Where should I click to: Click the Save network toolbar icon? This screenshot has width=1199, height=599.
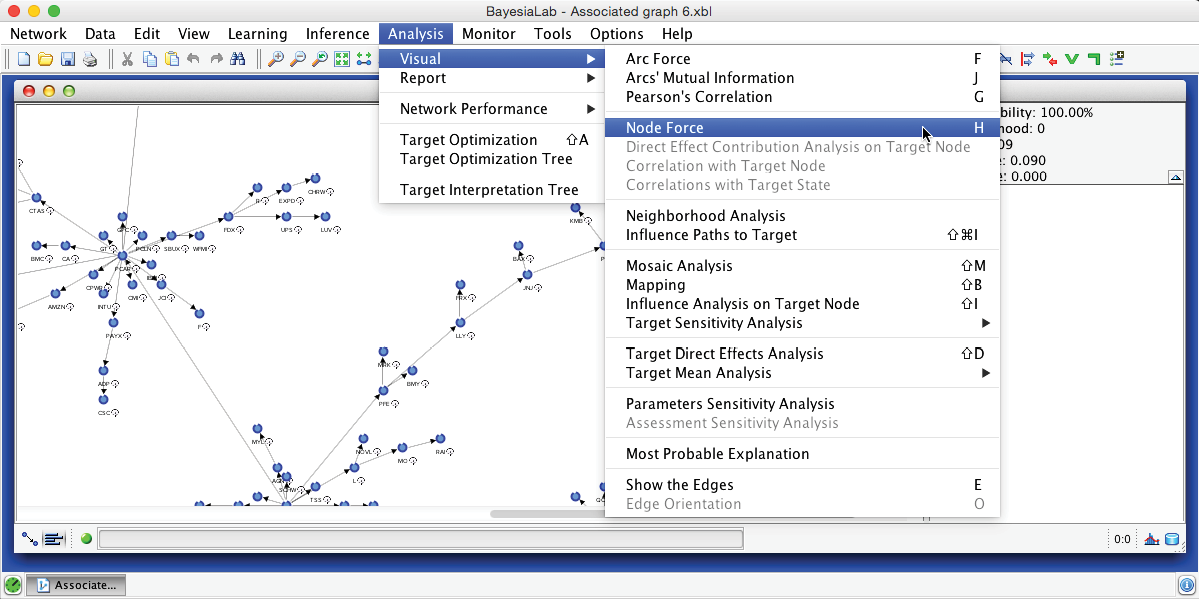point(68,59)
